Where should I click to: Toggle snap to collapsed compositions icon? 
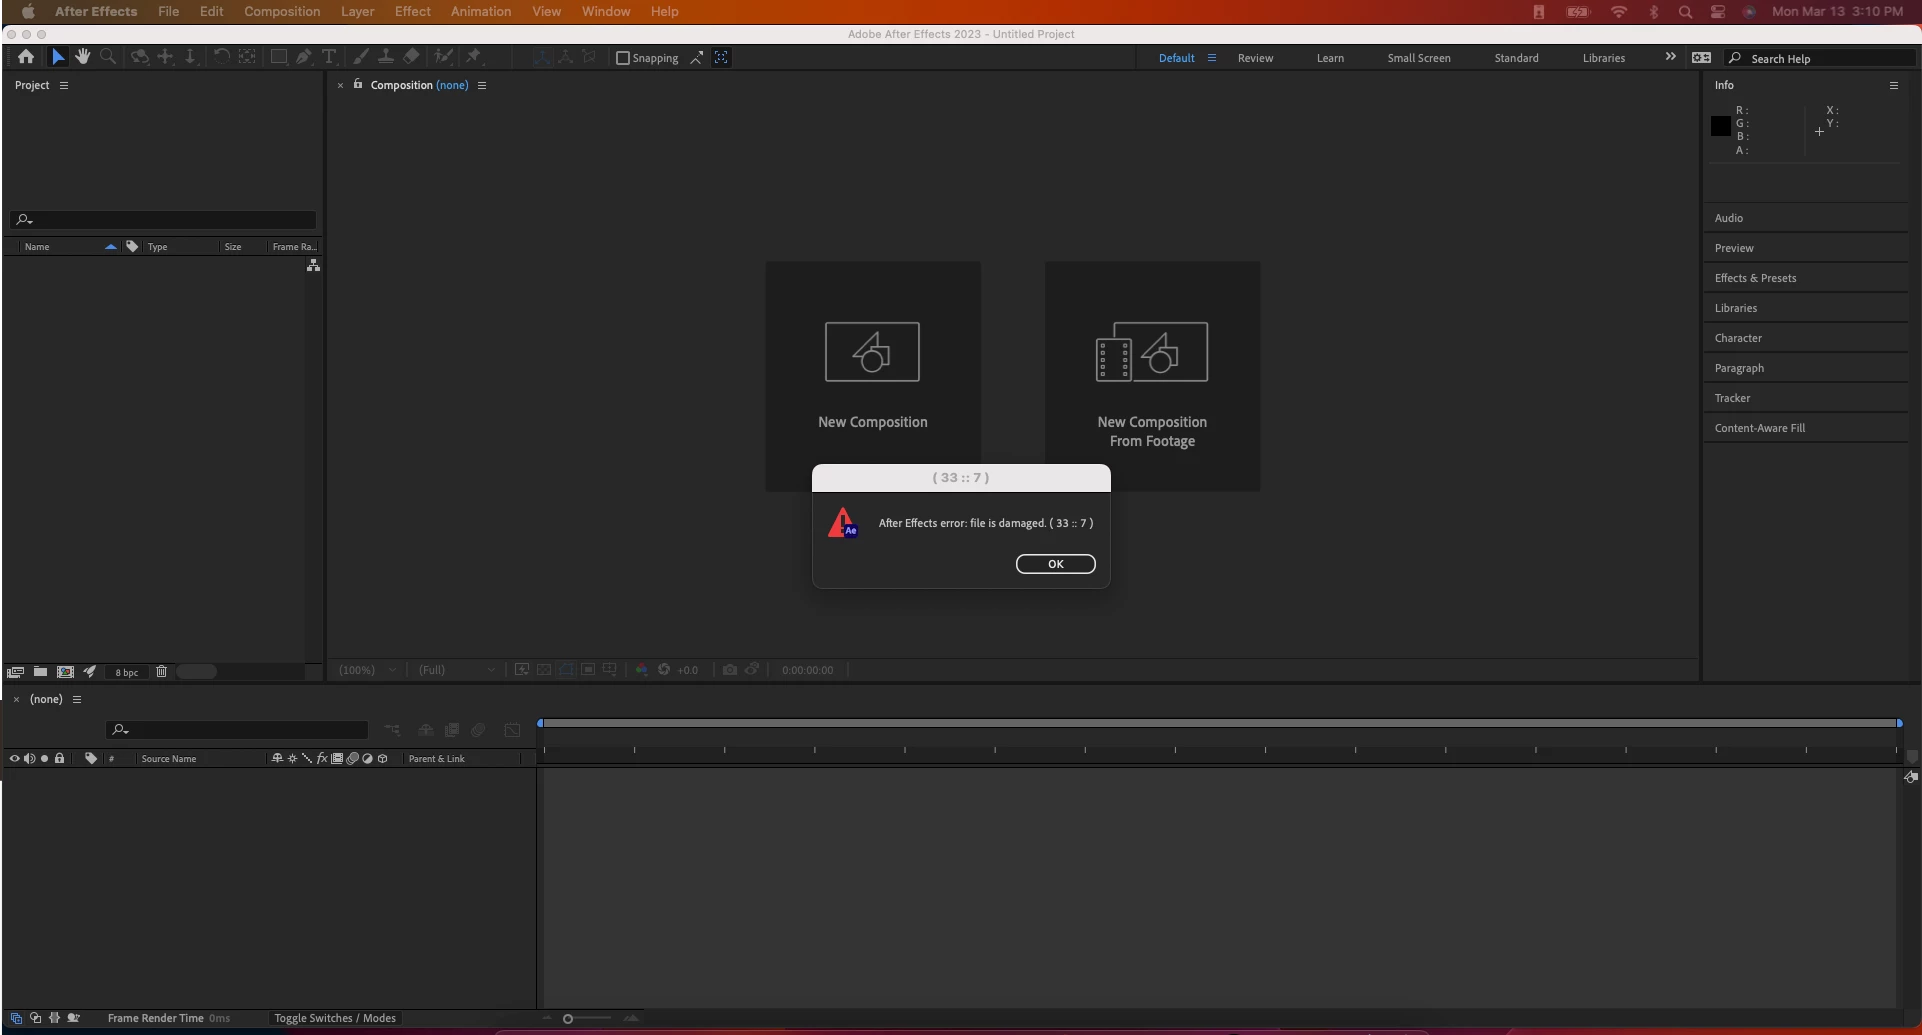721,57
